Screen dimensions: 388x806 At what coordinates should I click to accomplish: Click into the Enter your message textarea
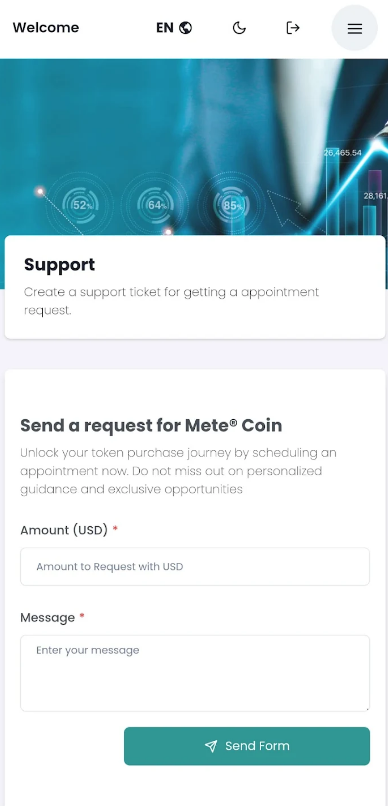coord(195,673)
